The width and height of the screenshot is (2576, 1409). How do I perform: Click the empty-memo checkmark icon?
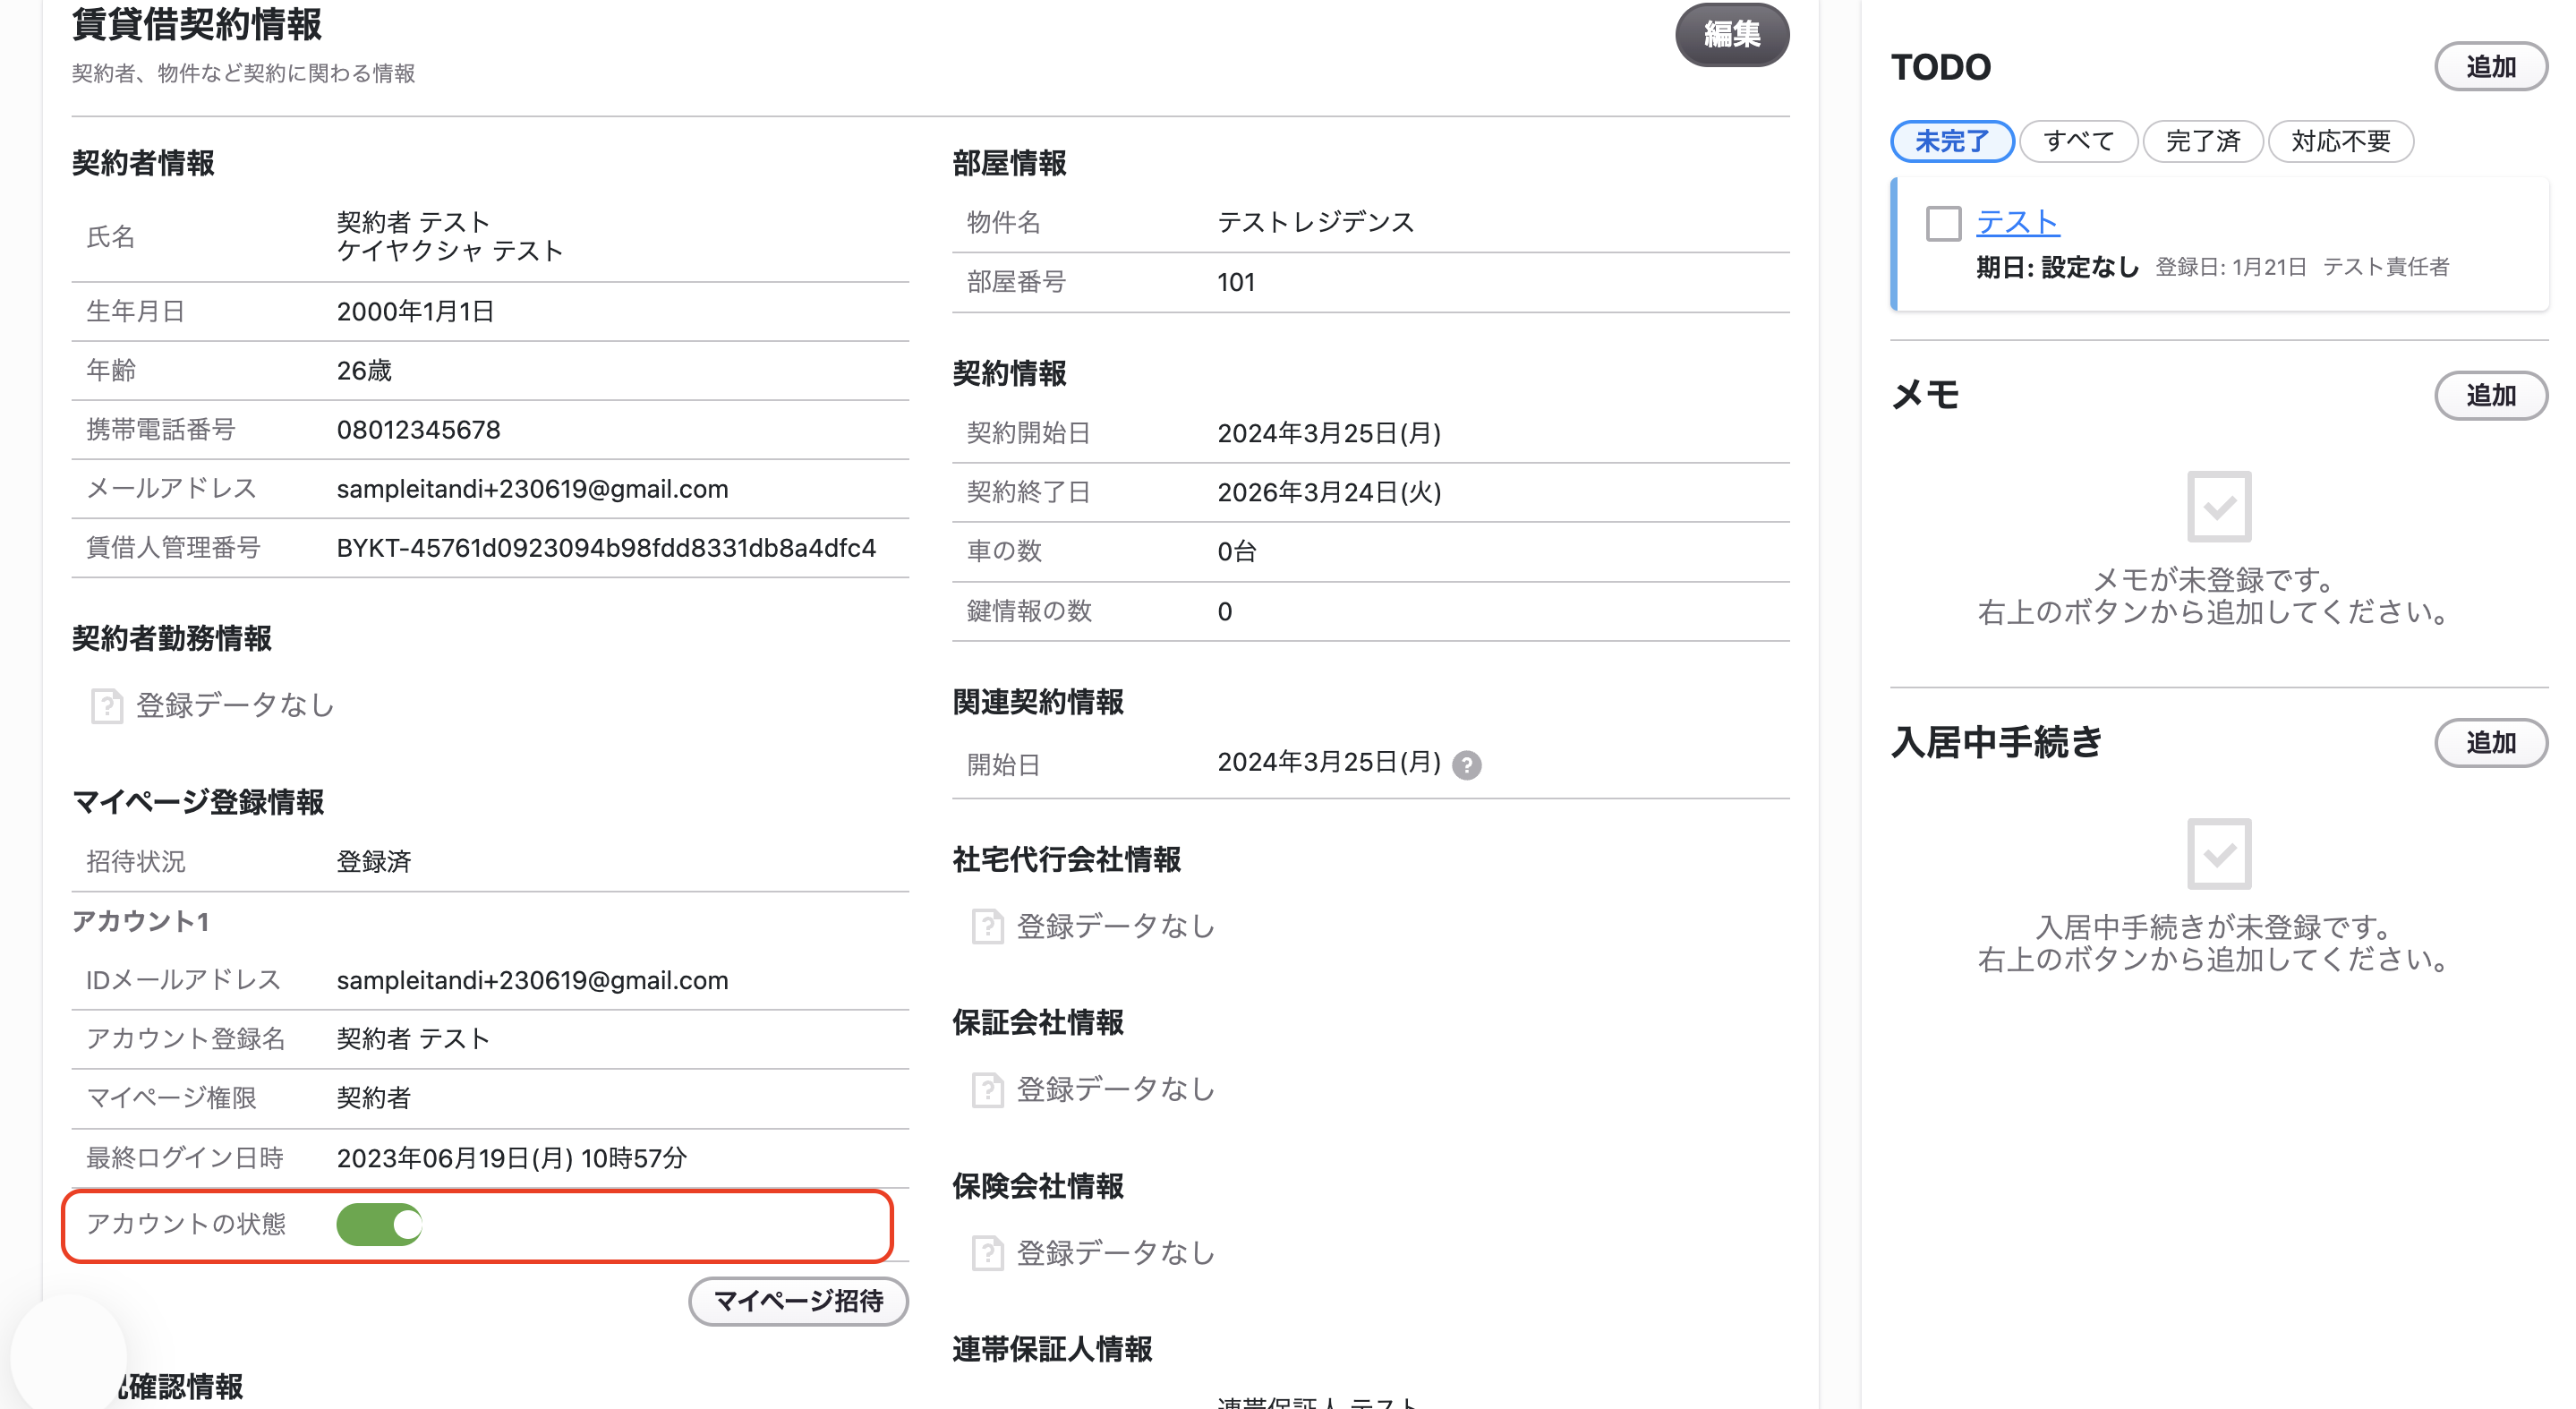coord(2219,506)
